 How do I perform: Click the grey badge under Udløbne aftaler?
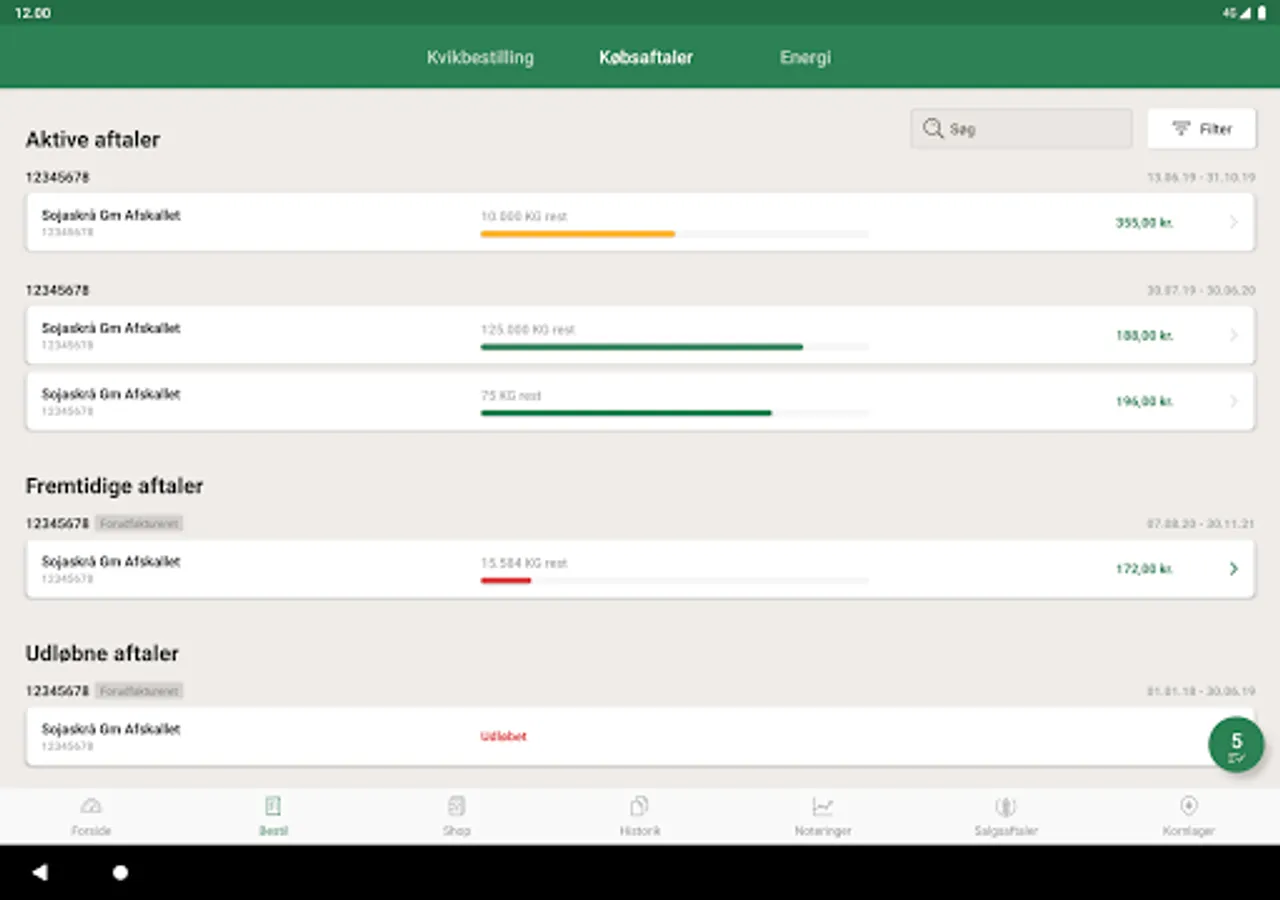click(139, 692)
